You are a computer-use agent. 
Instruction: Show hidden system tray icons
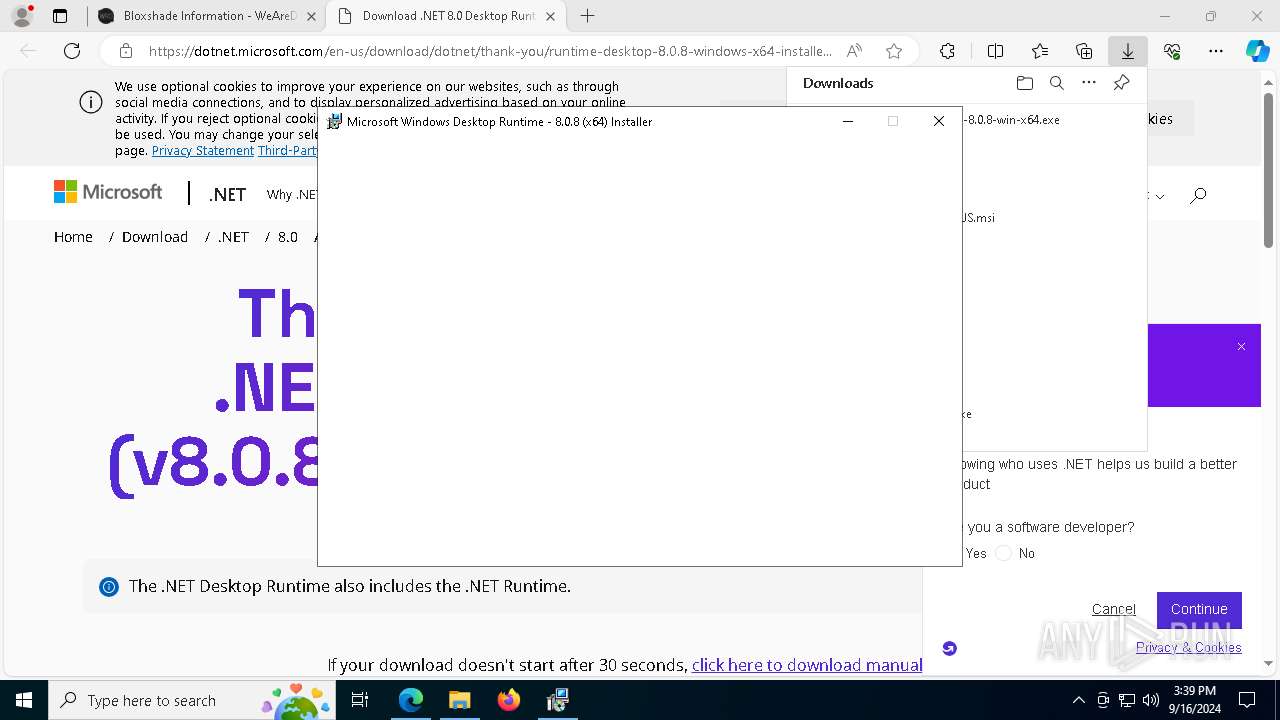tap(1078, 700)
